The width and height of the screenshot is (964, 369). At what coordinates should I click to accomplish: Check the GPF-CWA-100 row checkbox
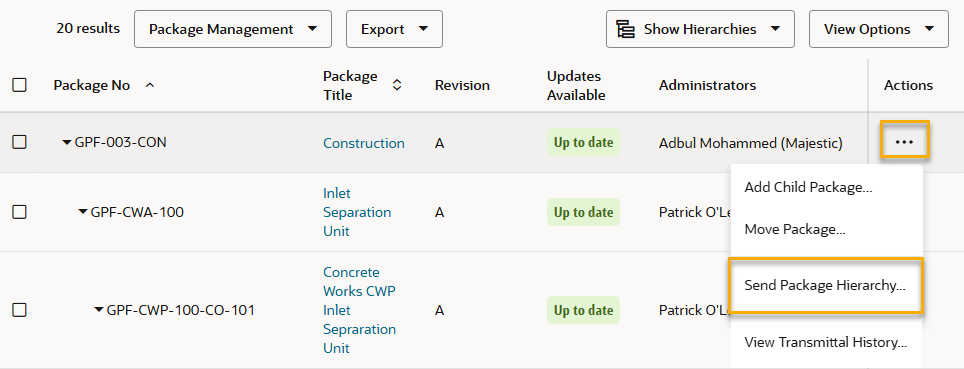[20, 212]
